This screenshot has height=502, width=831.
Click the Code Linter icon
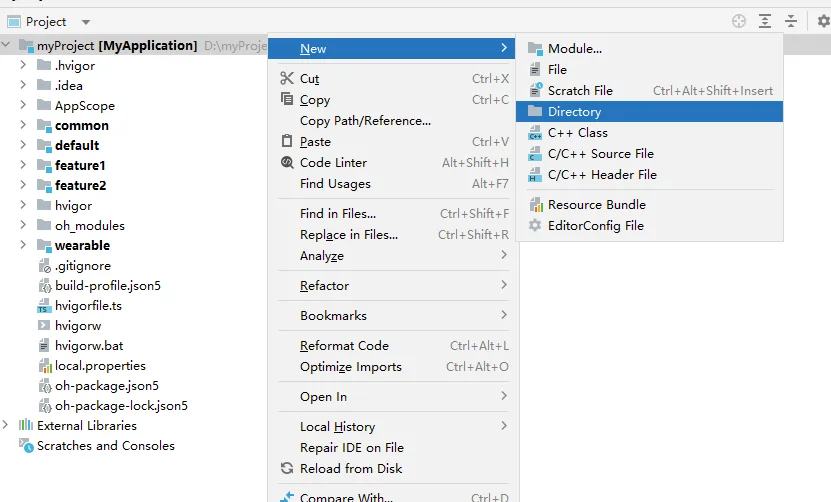coord(287,163)
